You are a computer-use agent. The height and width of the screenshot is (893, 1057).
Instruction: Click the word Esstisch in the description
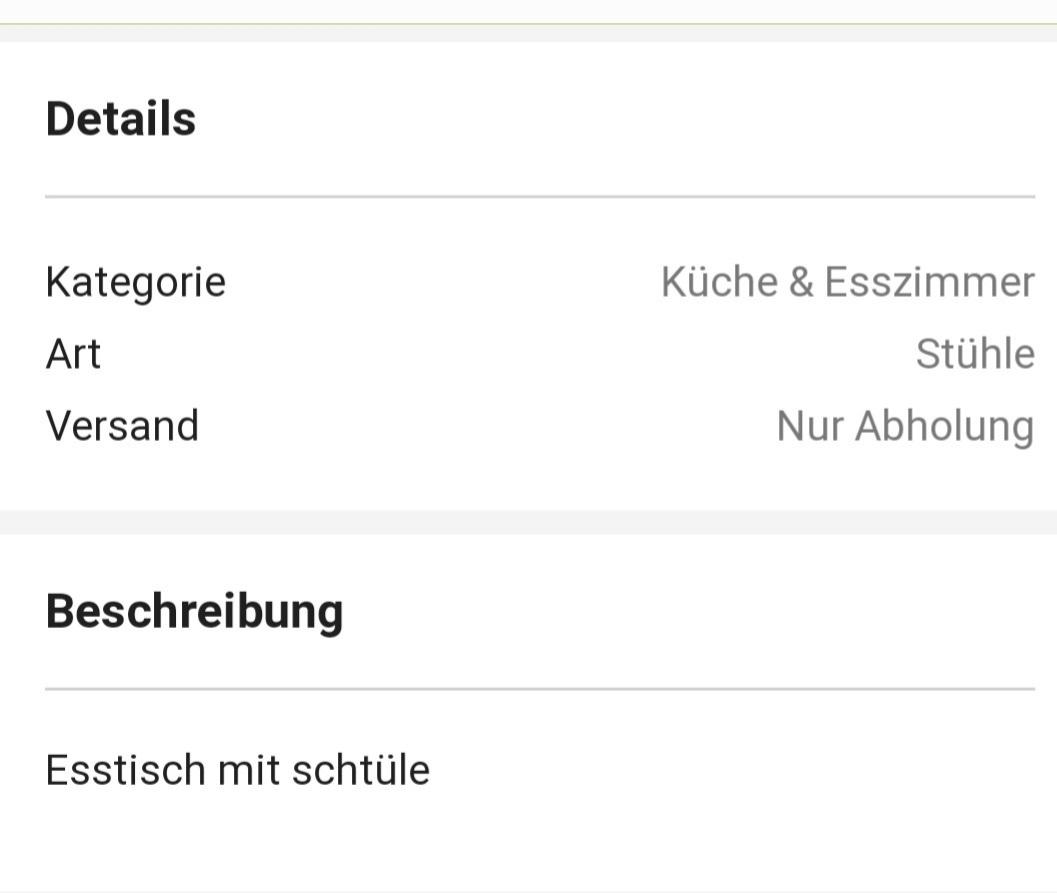[125, 770]
